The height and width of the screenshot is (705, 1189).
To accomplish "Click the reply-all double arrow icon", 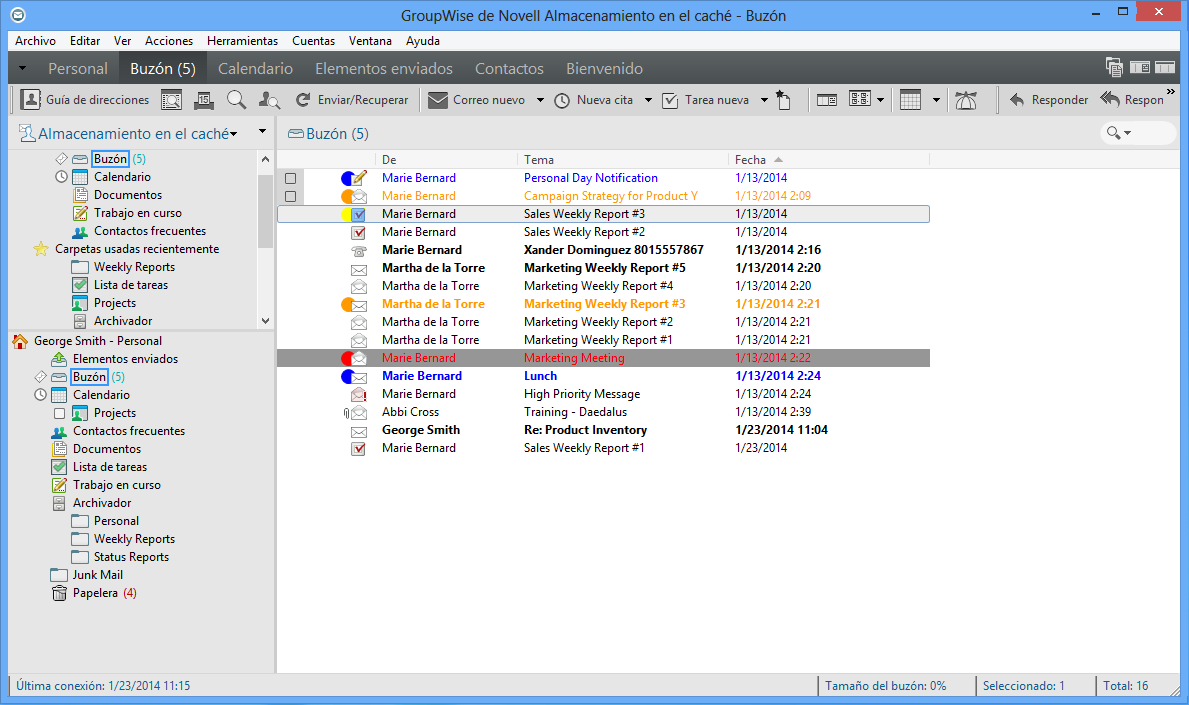I will (1110, 99).
